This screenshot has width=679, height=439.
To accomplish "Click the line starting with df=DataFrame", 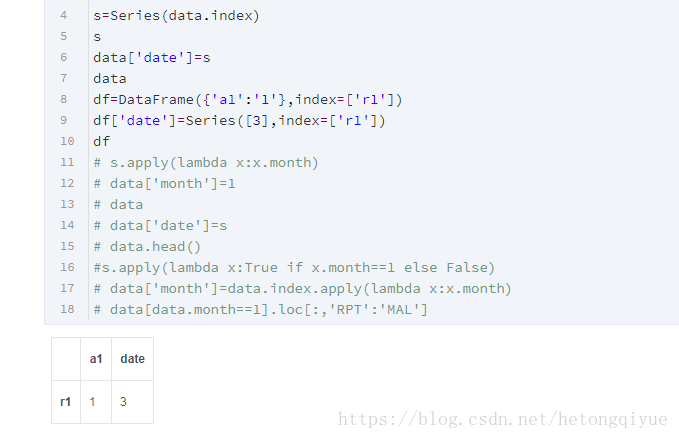I will (x=247, y=99).
